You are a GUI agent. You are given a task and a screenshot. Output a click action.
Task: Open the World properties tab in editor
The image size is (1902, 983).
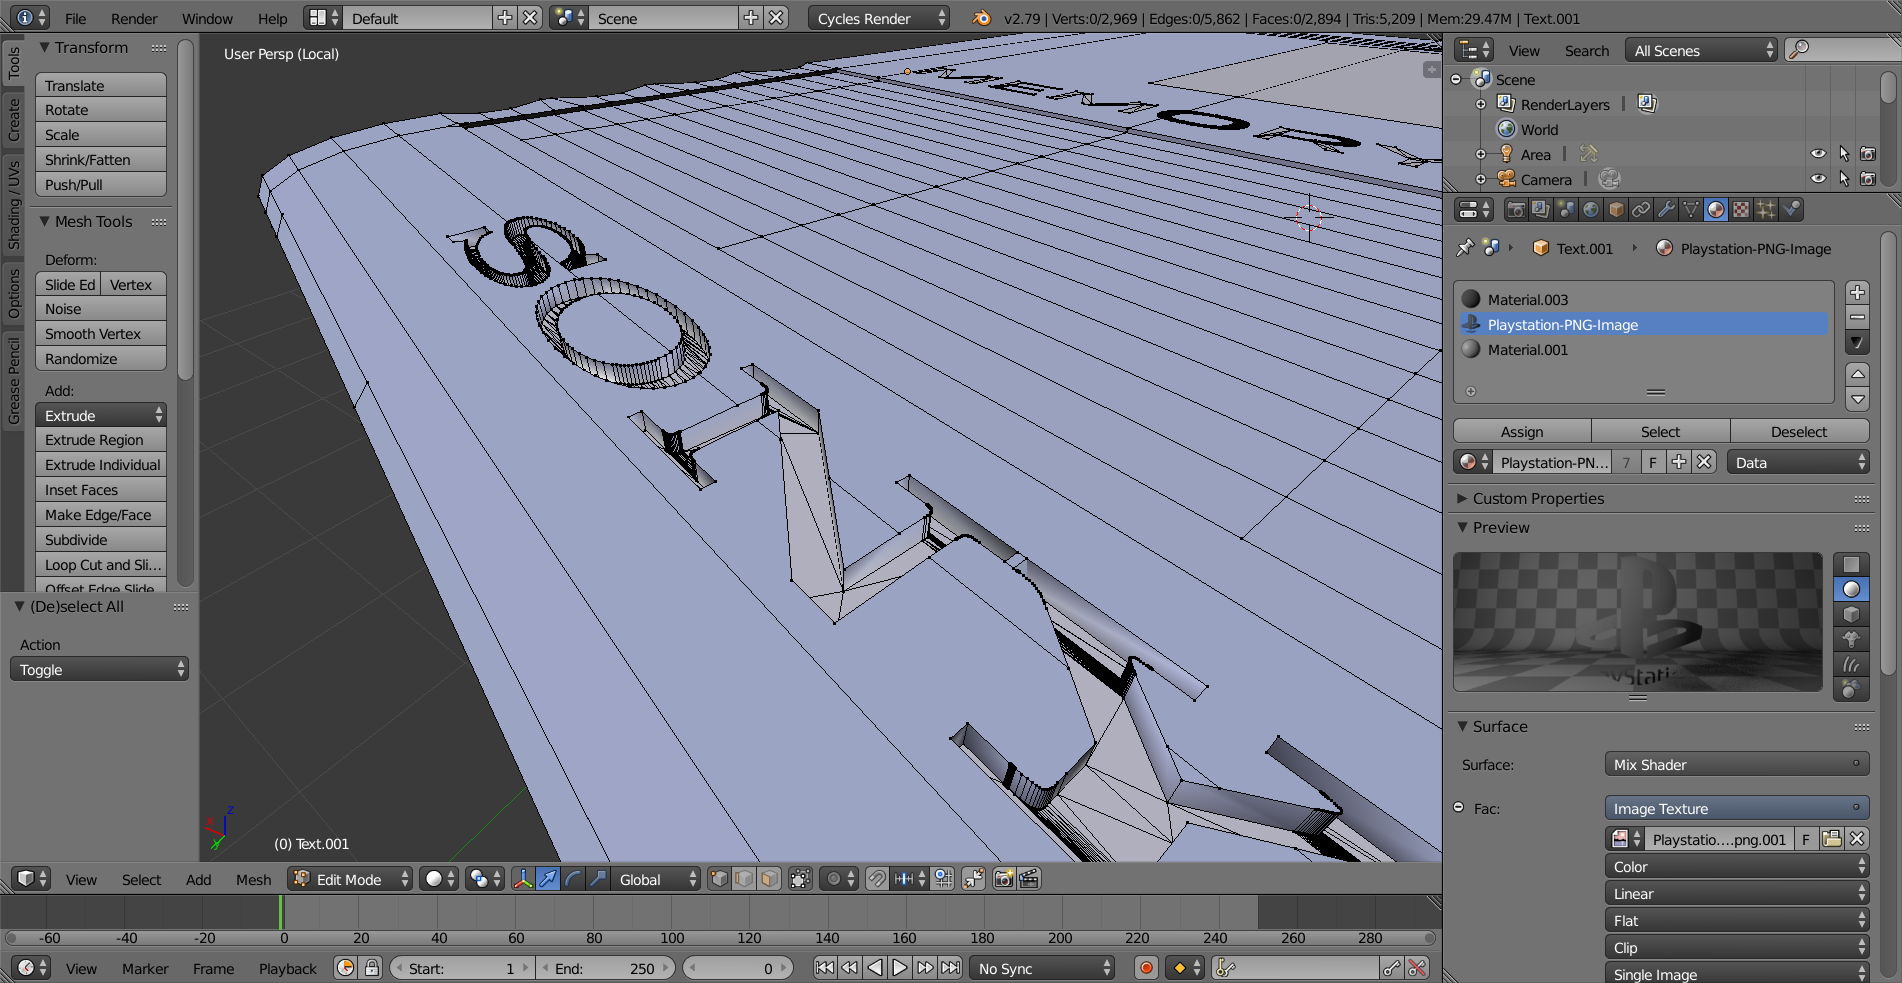[1591, 210]
